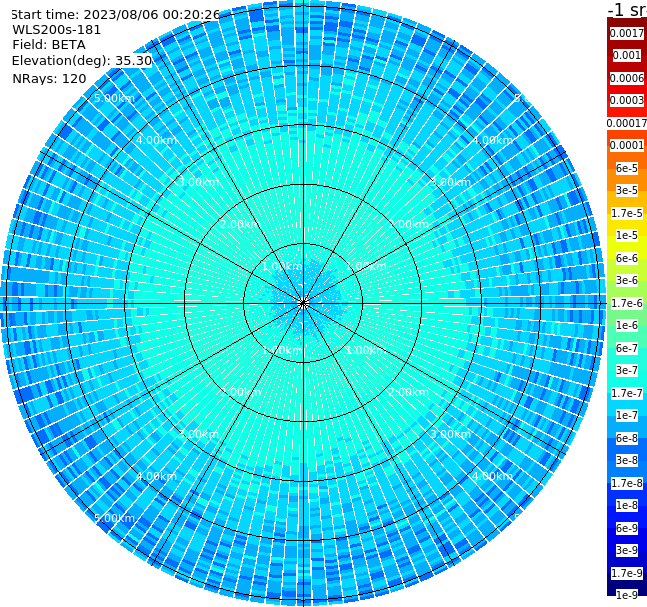Click the Field: BETA label
The height and width of the screenshot is (607, 647).
click(49, 45)
